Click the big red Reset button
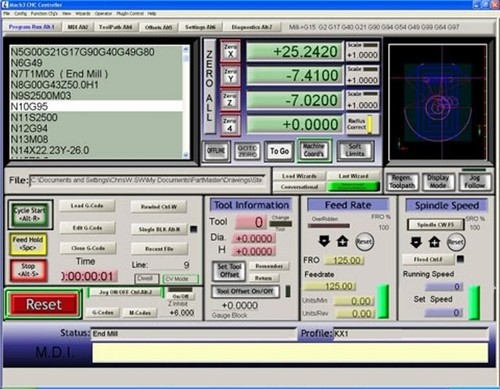500x389 pixels. coord(44,304)
